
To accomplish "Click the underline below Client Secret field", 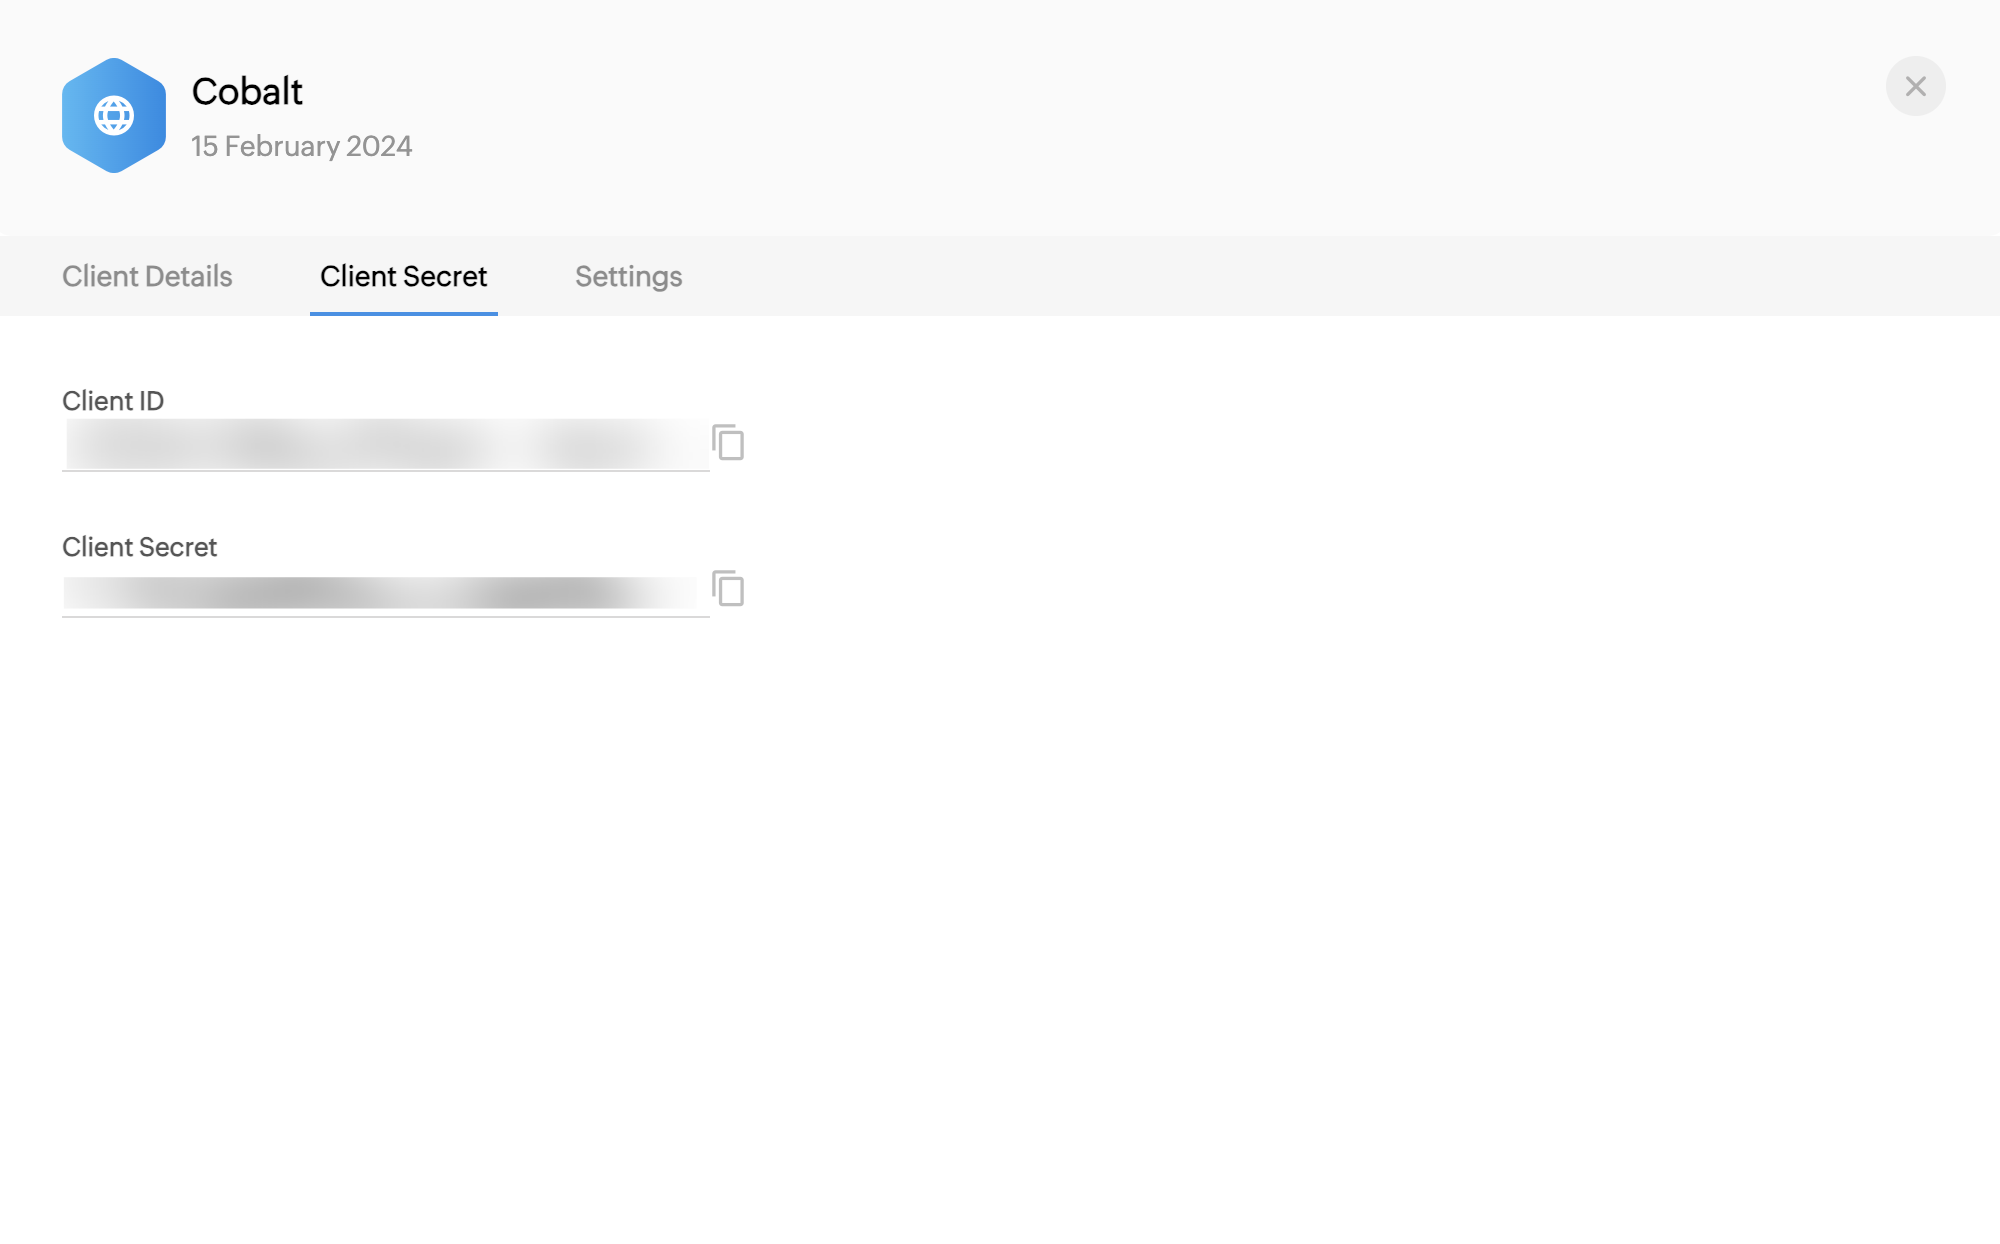I will [x=385, y=617].
